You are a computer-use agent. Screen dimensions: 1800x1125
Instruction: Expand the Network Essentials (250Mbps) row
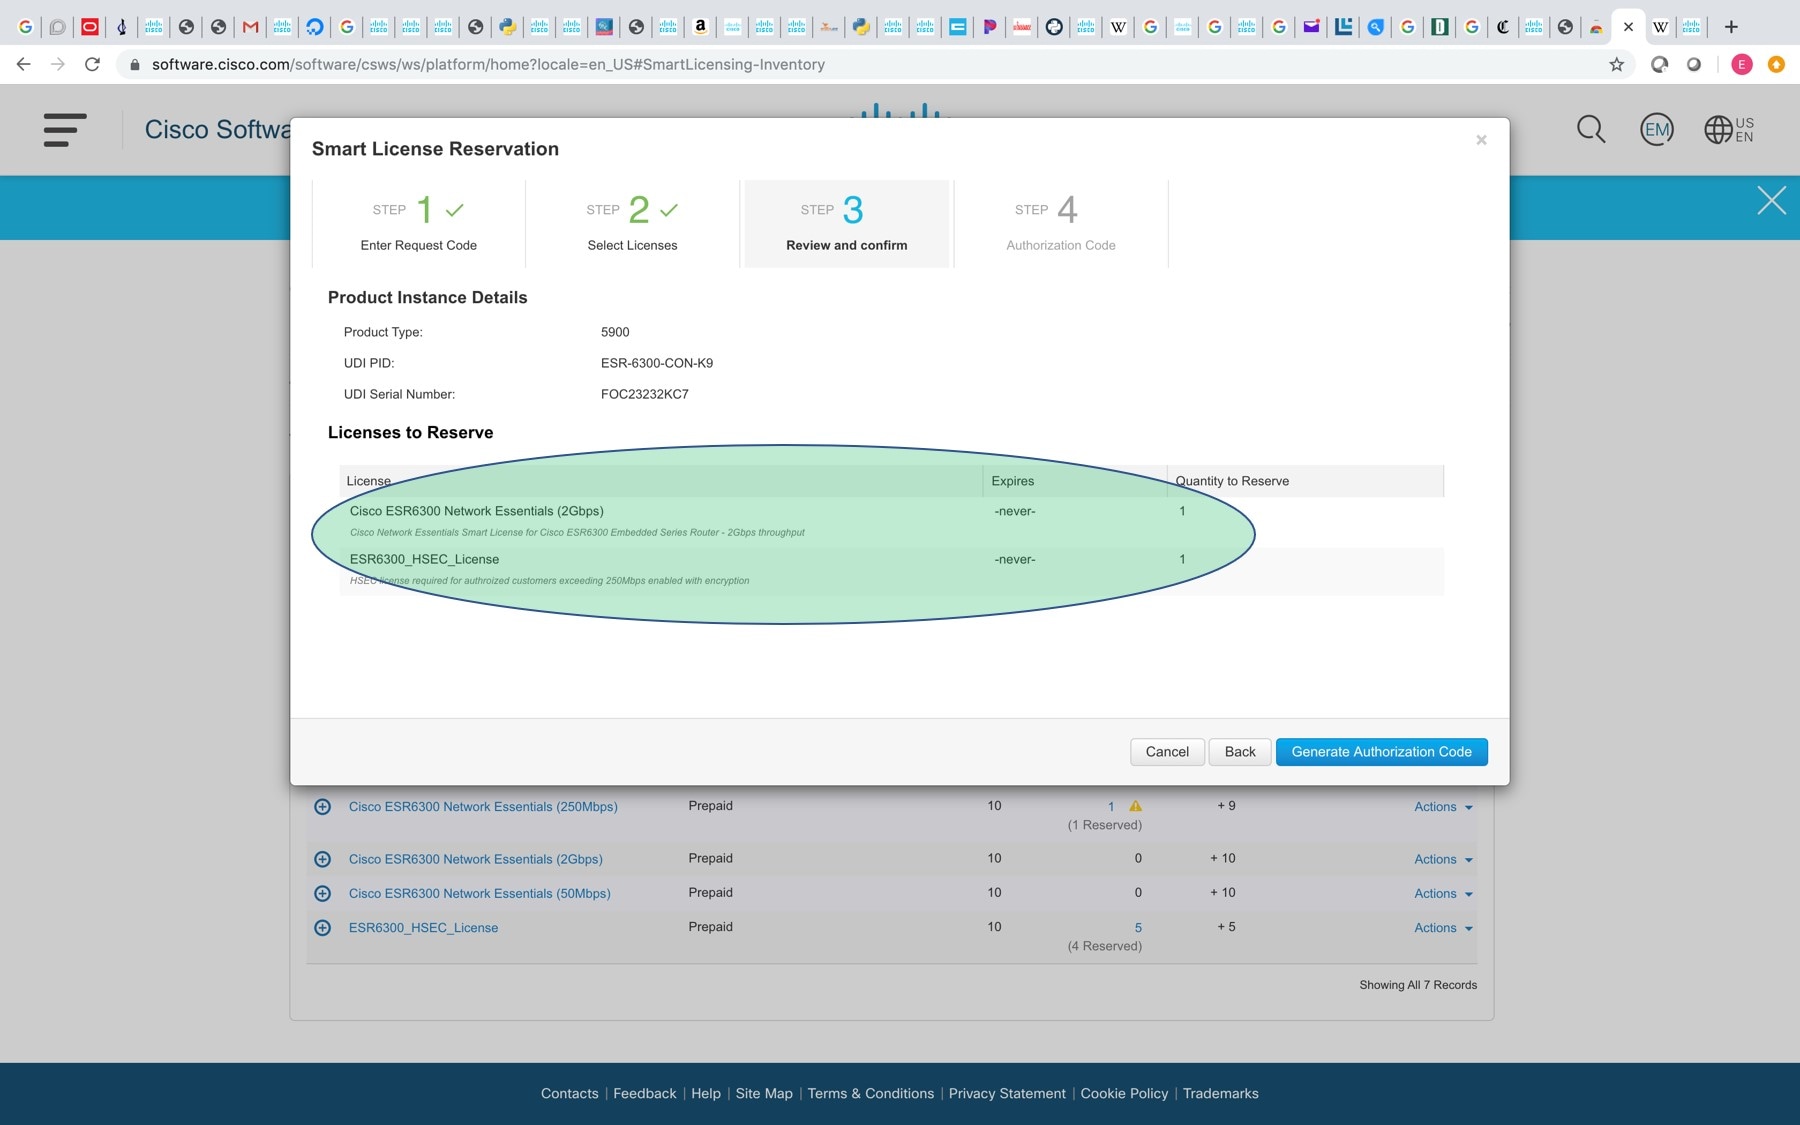(x=322, y=807)
